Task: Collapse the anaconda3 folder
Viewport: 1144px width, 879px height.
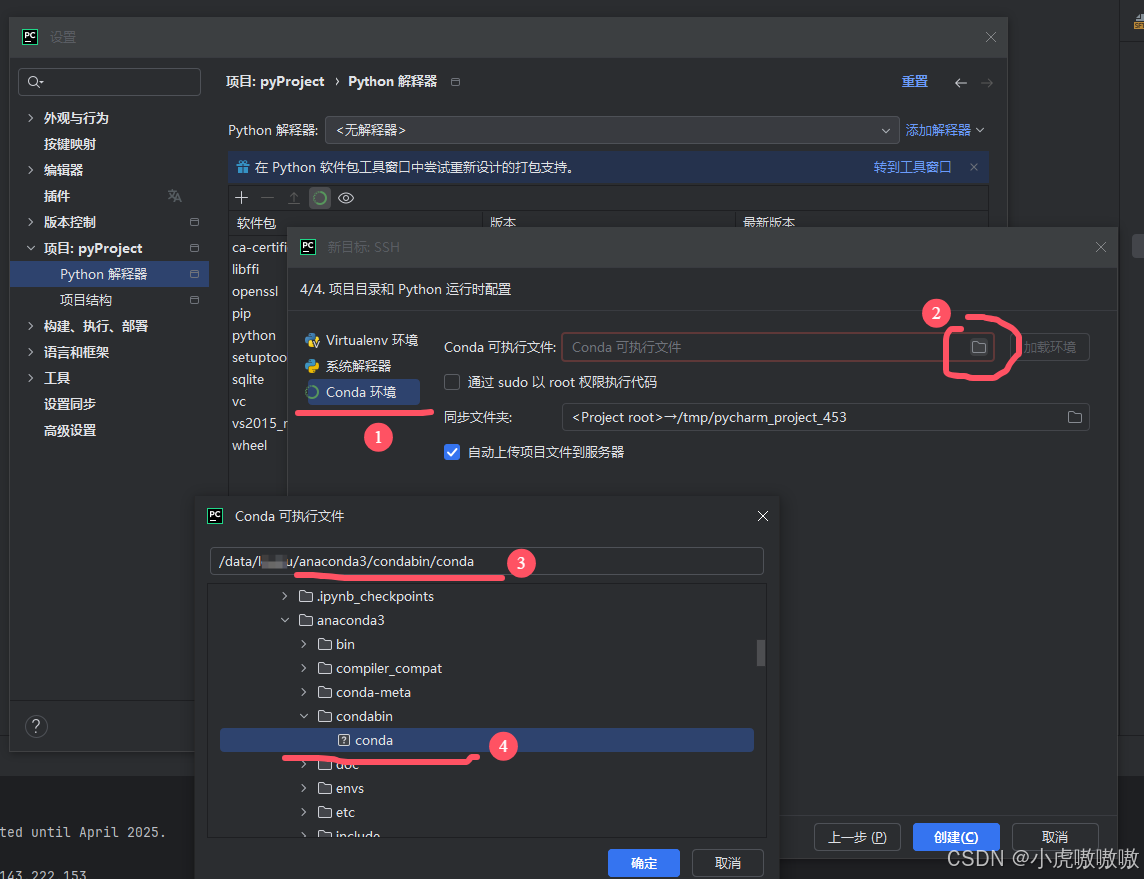Action: click(x=285, y=620)
